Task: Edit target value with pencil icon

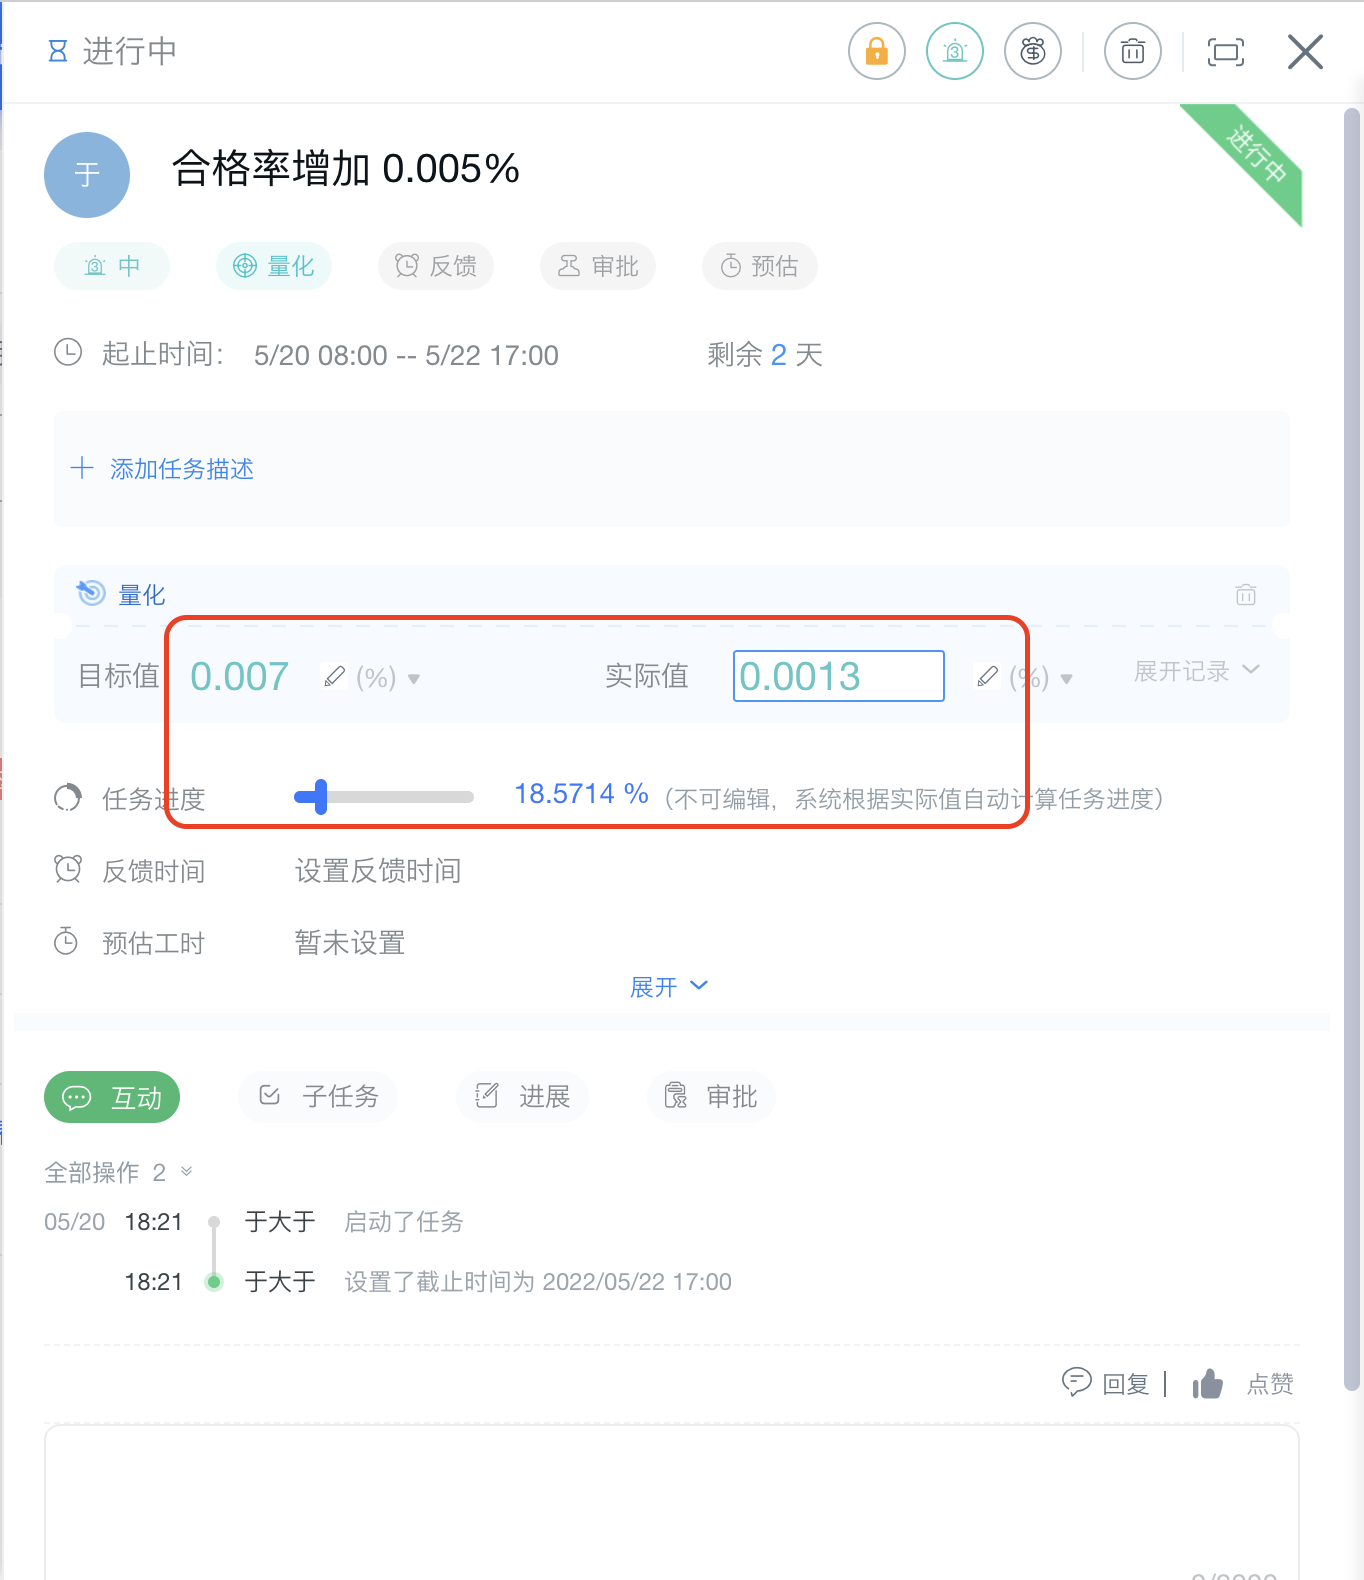Action: 335,677
